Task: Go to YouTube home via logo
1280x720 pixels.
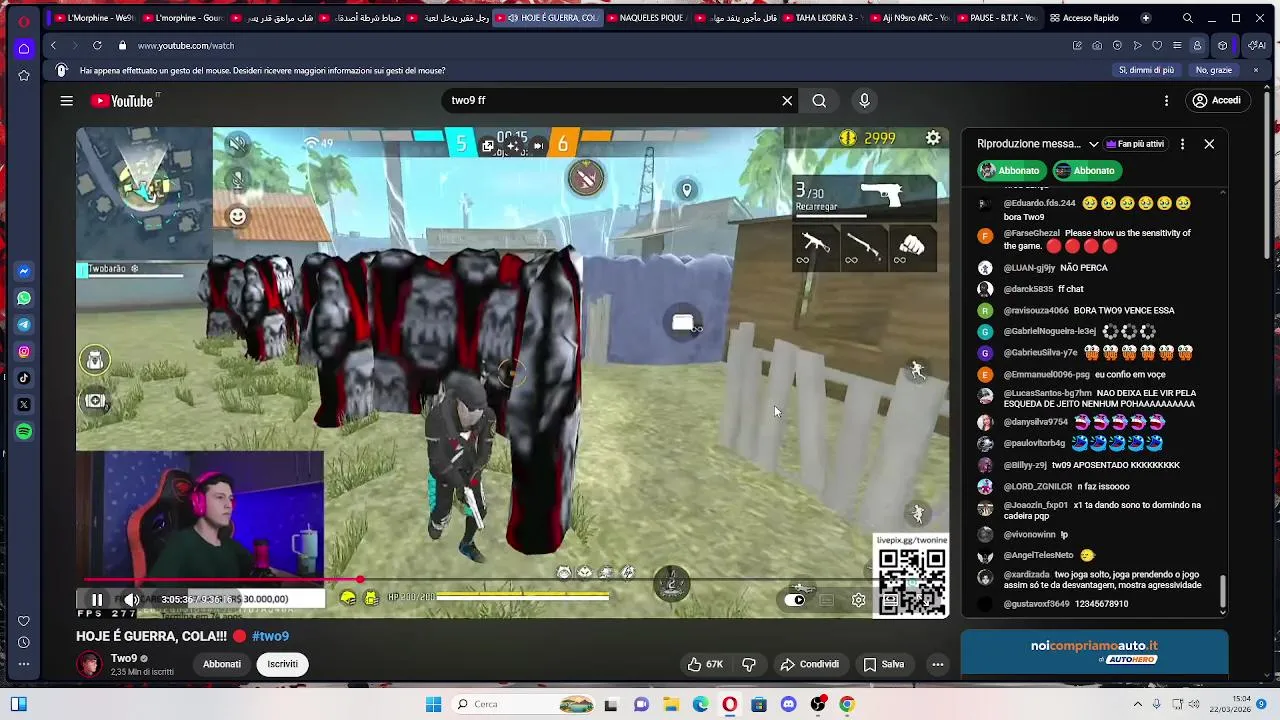Action: coord(123,101)
